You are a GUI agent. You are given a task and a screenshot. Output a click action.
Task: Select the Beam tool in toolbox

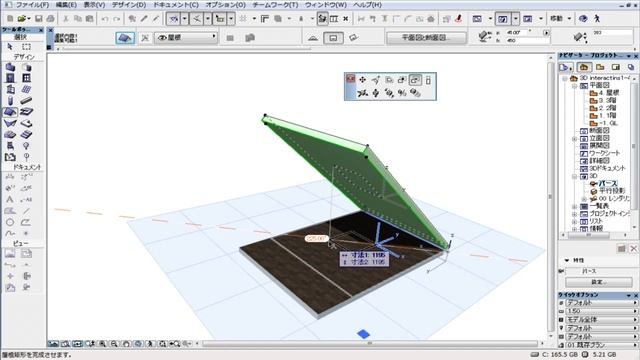27,101
